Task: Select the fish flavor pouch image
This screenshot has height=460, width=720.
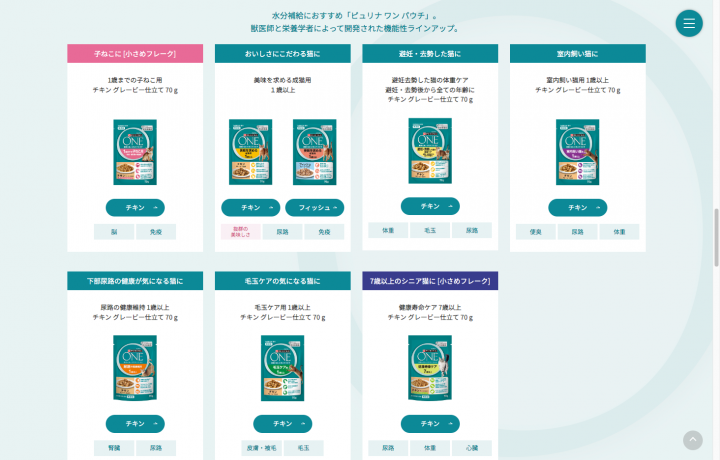Action: pyautogui.click(x=315, y=152)
